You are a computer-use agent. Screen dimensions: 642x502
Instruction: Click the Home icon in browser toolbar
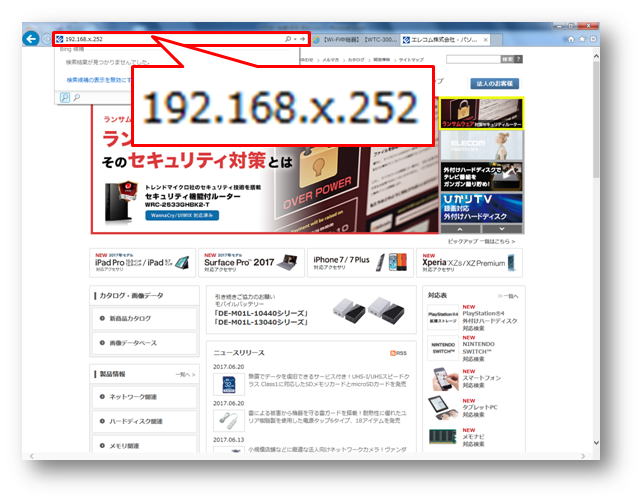coord(571,39)
